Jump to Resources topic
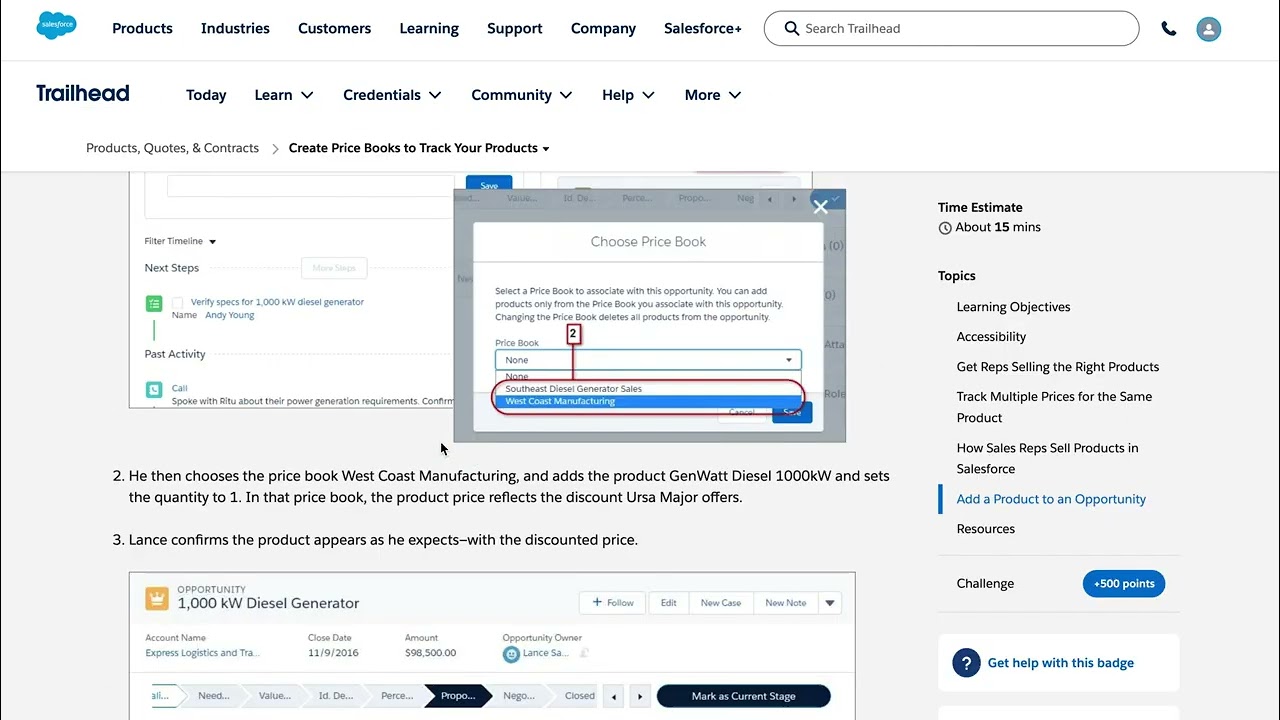The width and height of the screenshot is (1280, 720). [x=985, y=529]
